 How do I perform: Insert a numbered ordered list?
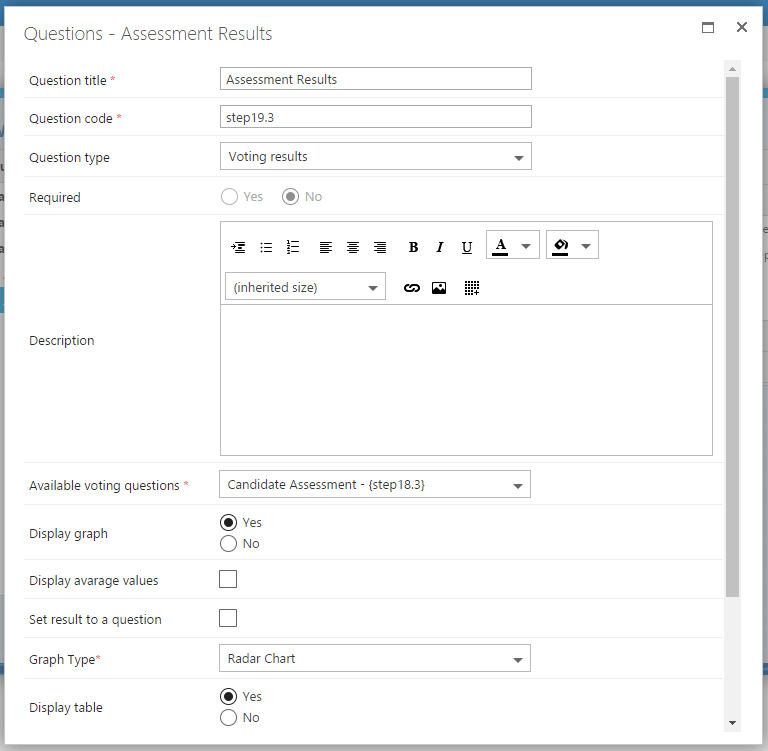[x=292, y=247]
